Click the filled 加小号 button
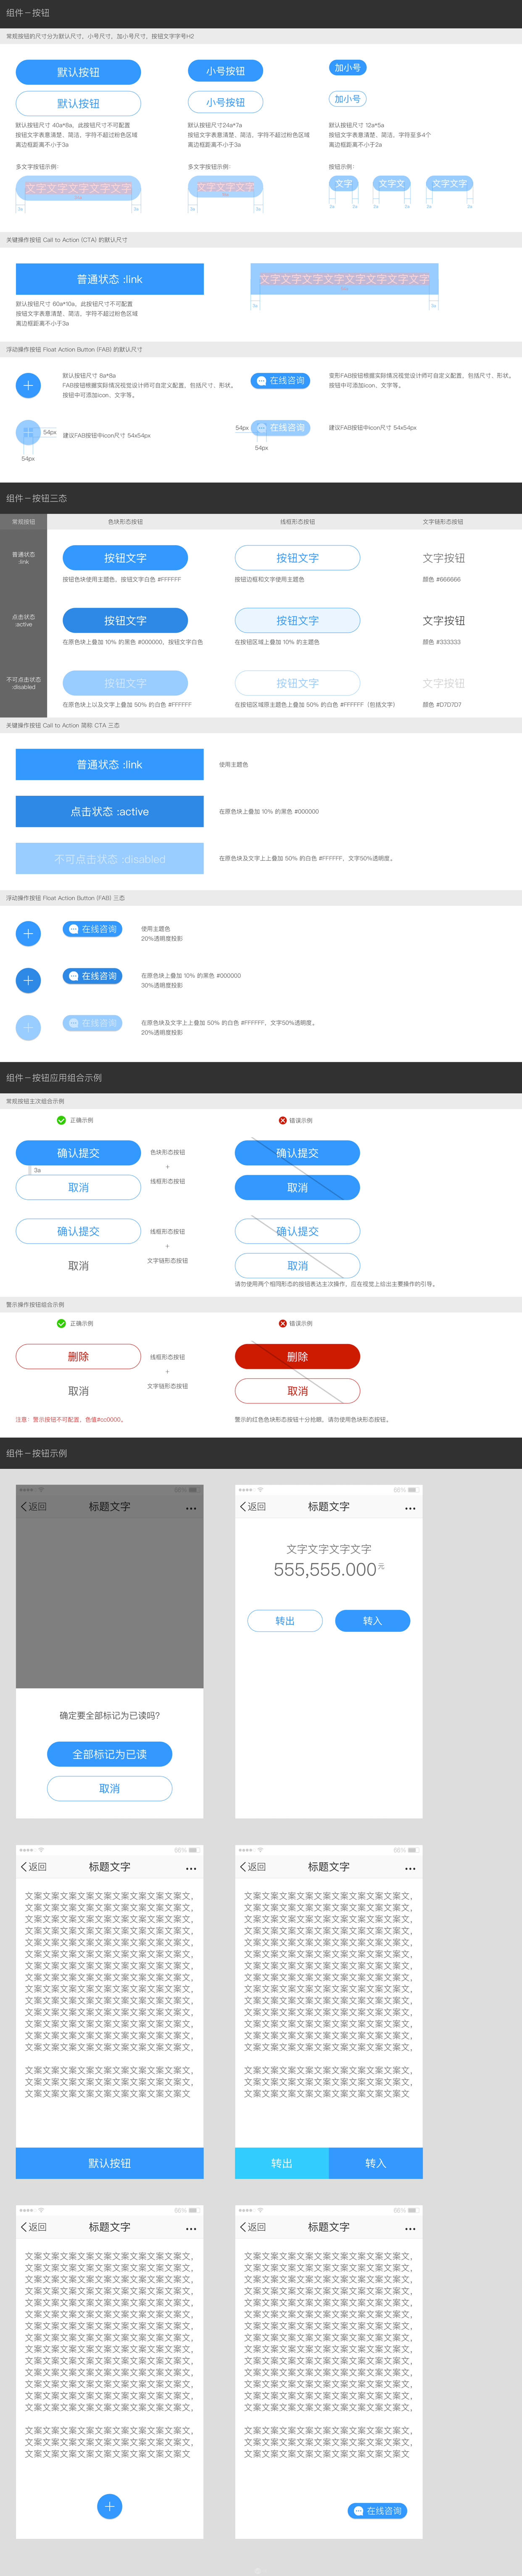The height and width of the screenshot is (2576, 522). [x=347, y=68]
